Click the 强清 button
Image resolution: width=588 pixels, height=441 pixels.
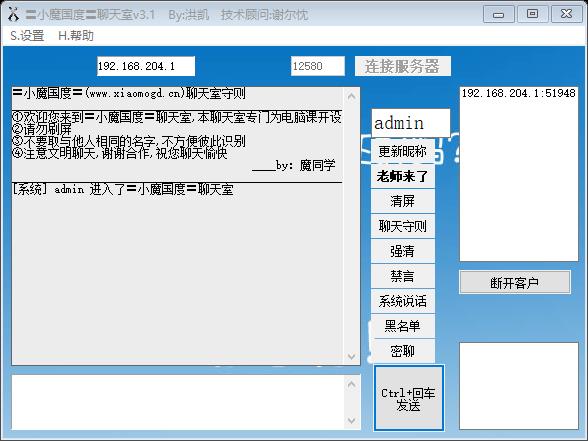point(403,251)
